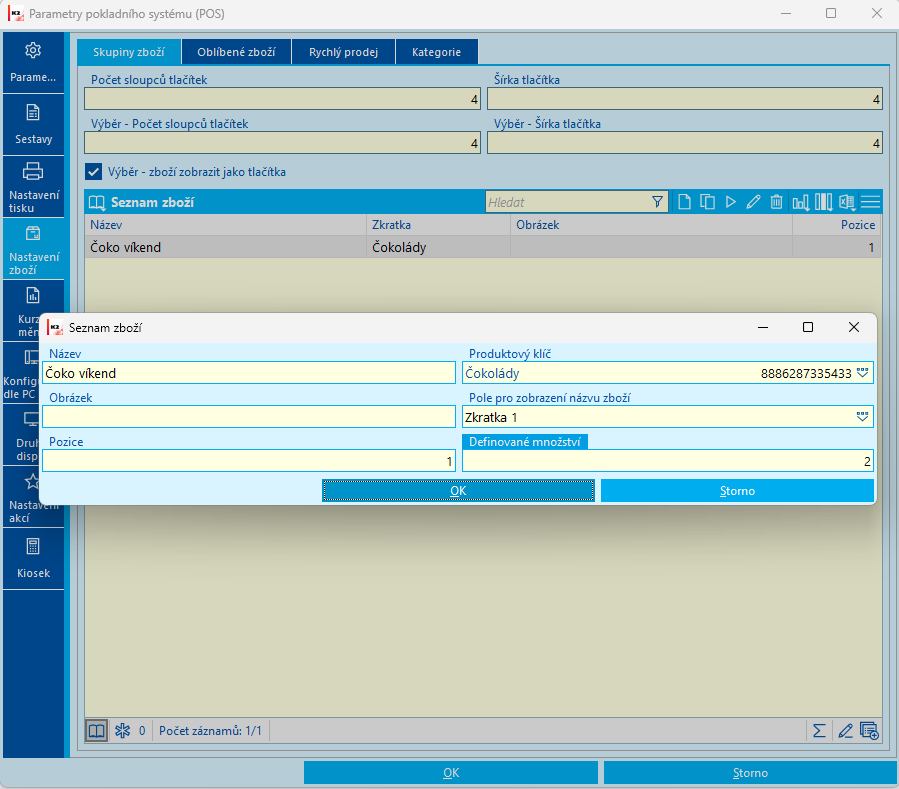Click the columns setup toolbar icon

(823, 202)
